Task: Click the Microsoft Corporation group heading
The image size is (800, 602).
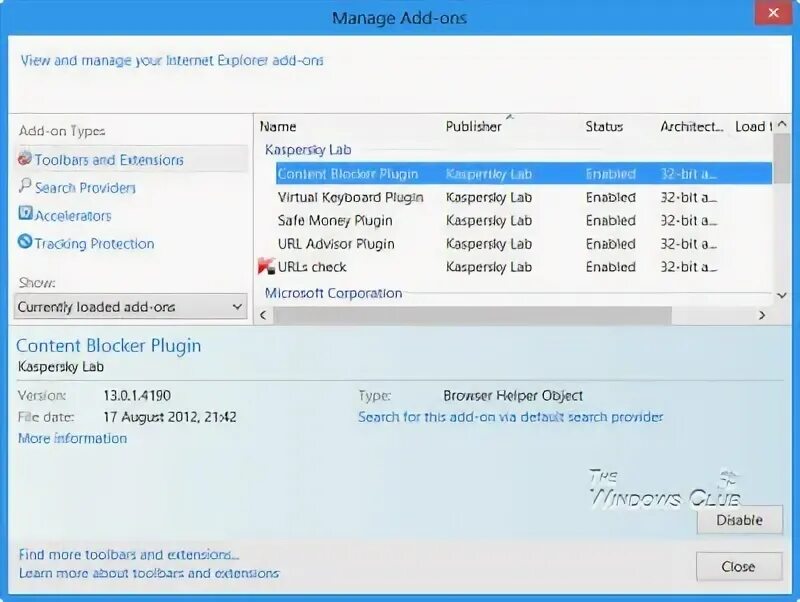Action: coord(333,293)
